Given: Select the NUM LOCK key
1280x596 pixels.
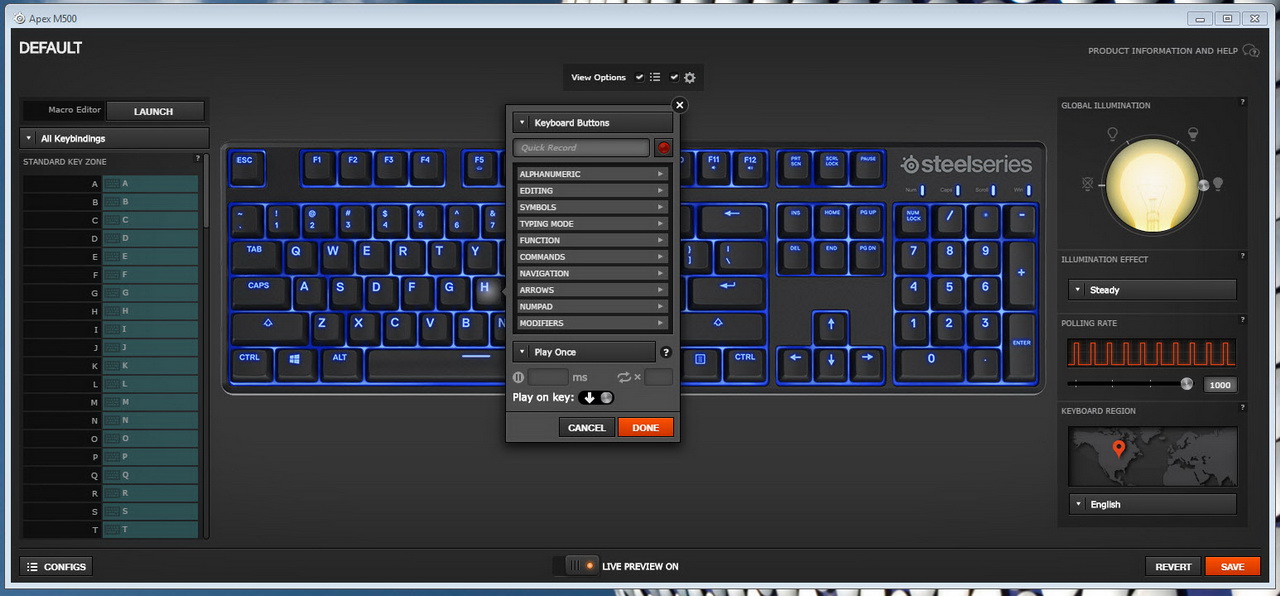Looking at the screenshot, I should tap(913, 221).
